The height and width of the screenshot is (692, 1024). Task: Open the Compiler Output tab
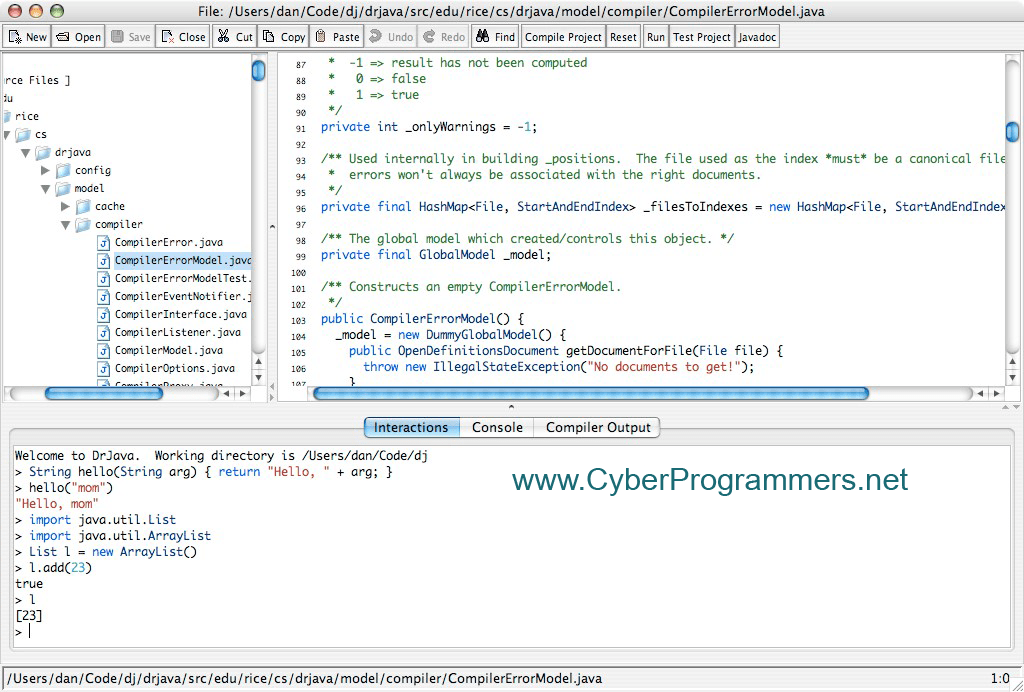point(597,427)
